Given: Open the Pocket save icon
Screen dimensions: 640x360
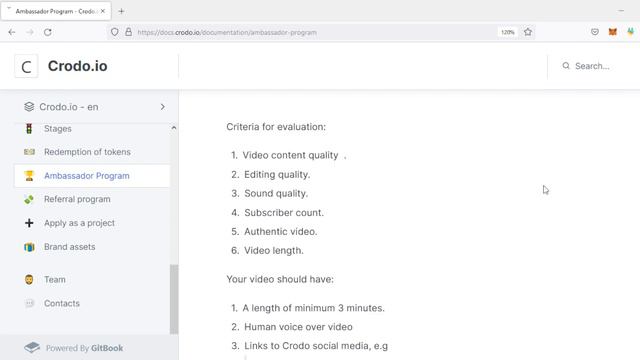Looking at the screenshot, I should [595, 32].
